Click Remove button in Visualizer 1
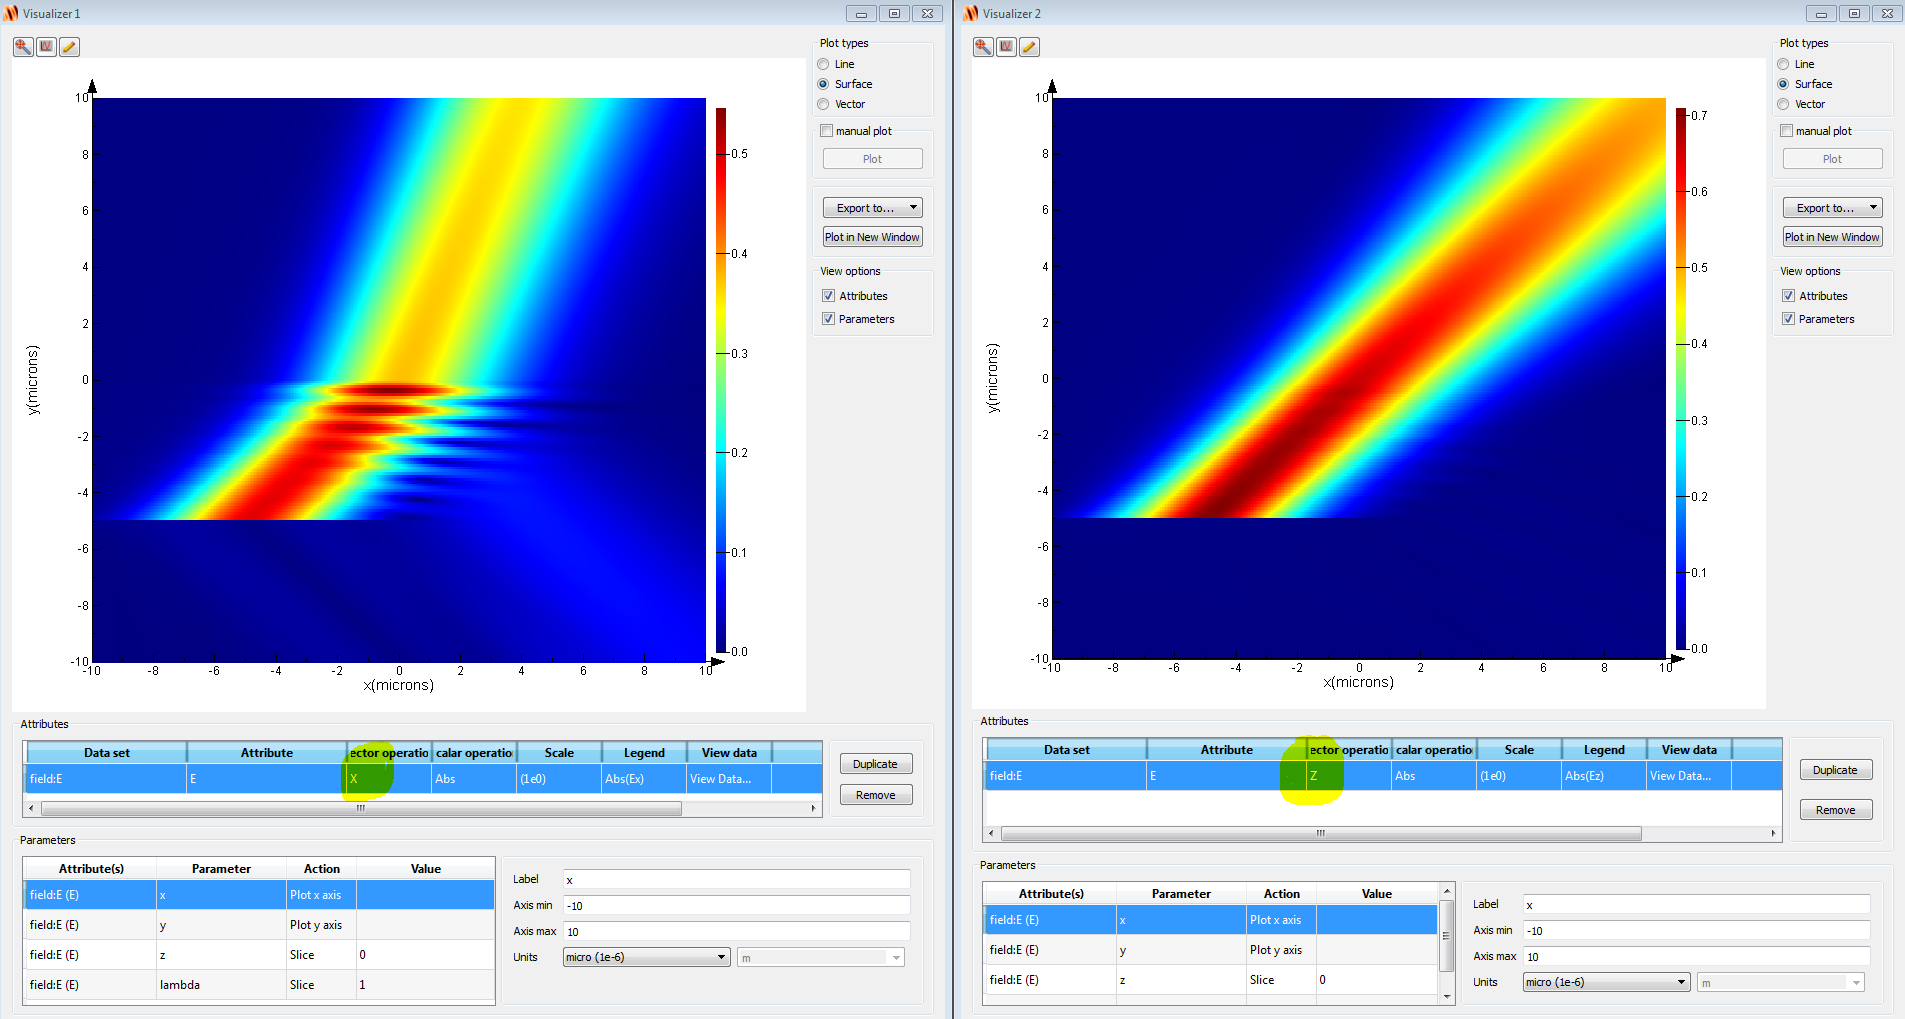Viewport: 1905px width, 1019px height. point(876,795)
